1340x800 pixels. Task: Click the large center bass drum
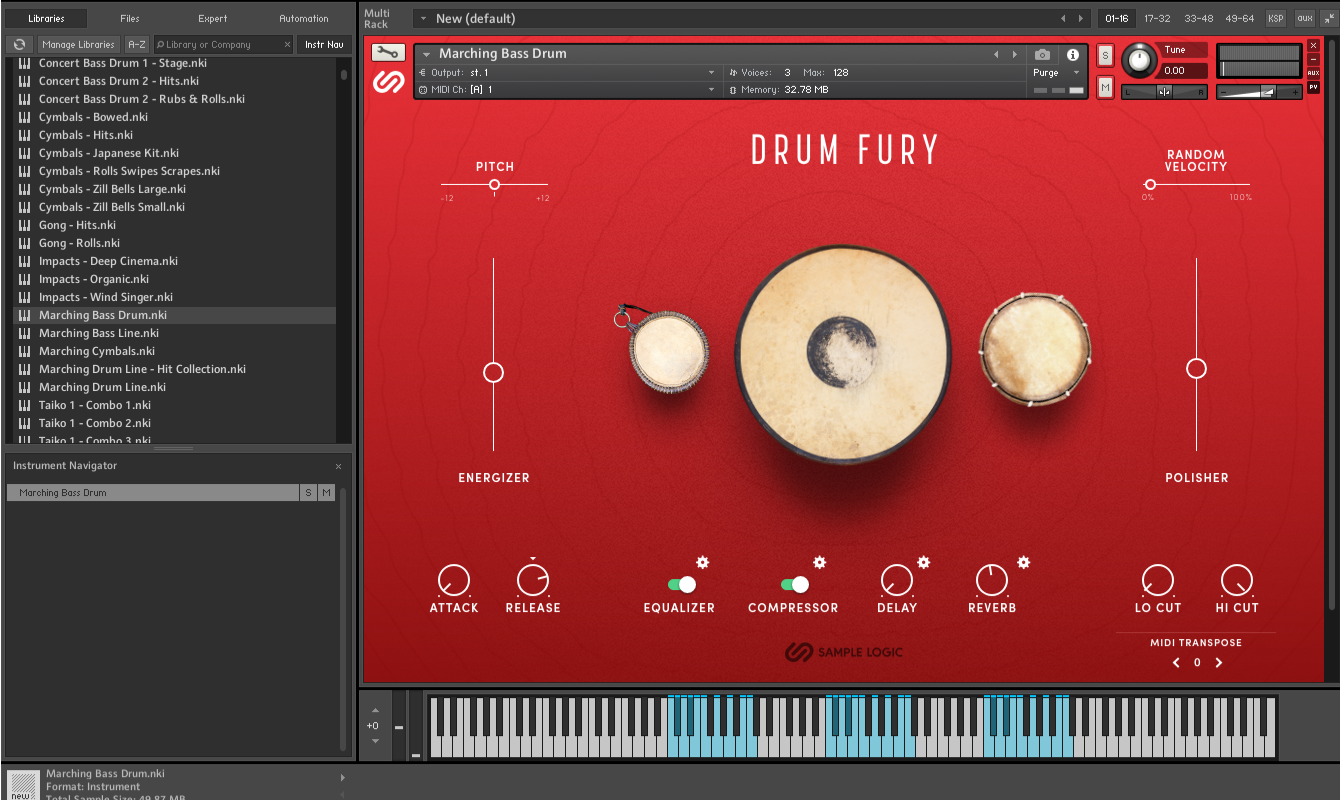point(842,355)
